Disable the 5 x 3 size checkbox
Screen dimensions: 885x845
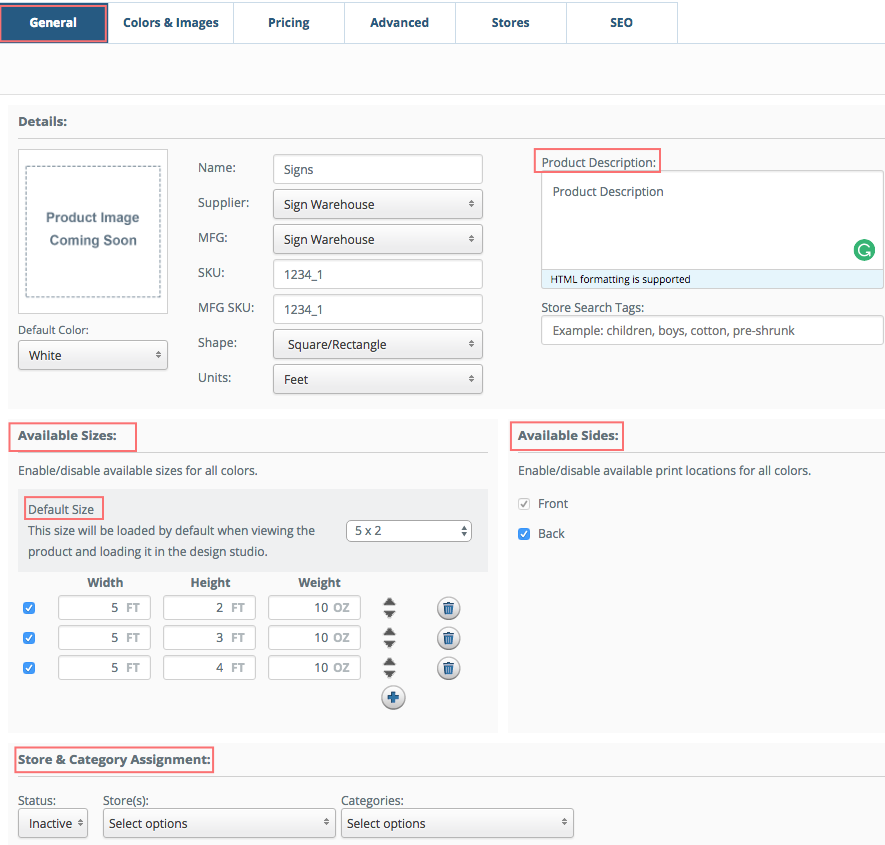(29, 638)
